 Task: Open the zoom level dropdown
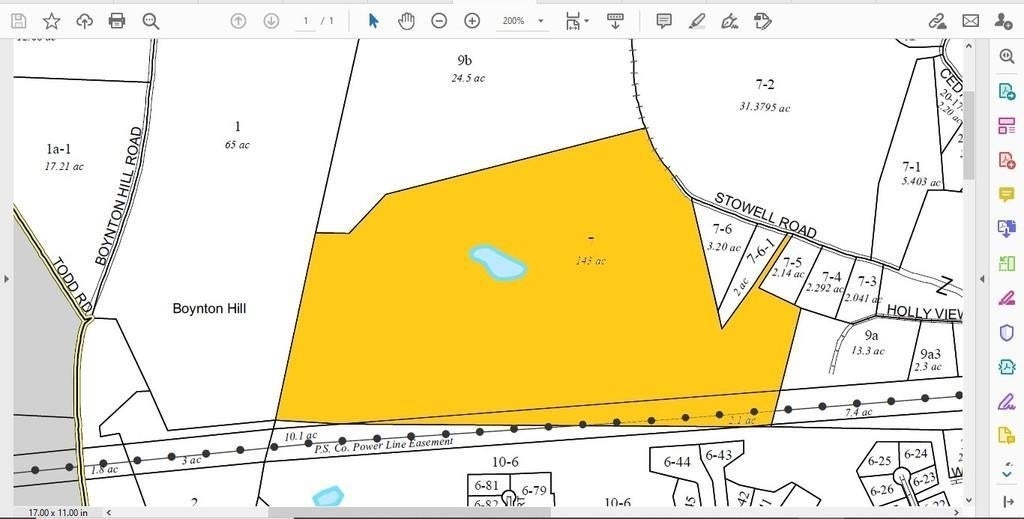pos(522,21)
